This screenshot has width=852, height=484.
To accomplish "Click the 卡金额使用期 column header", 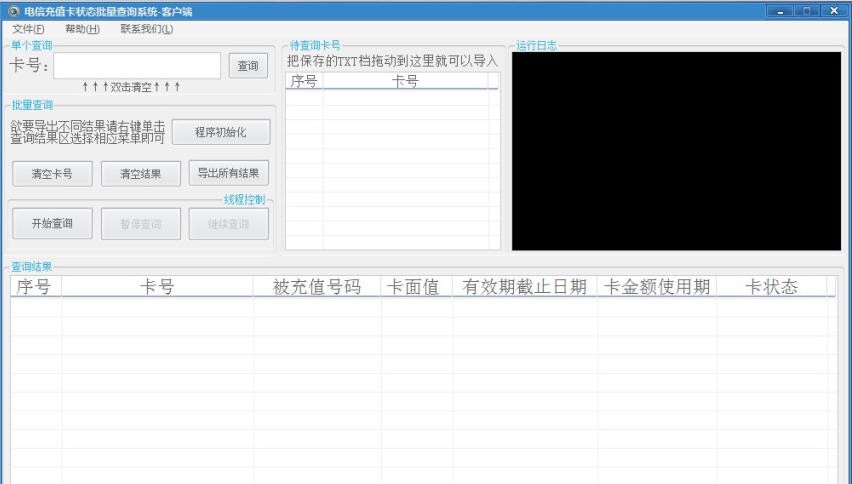I will [657, 287].
